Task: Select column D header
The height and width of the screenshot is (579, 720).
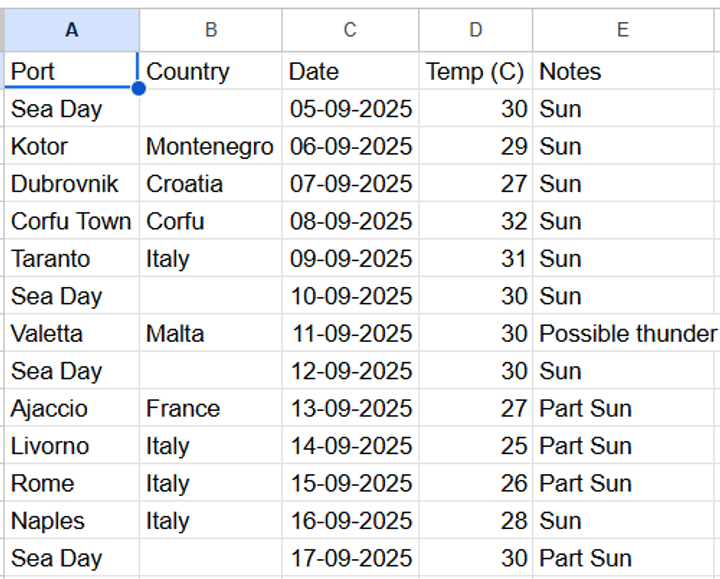Action: (x=476, y=30)
